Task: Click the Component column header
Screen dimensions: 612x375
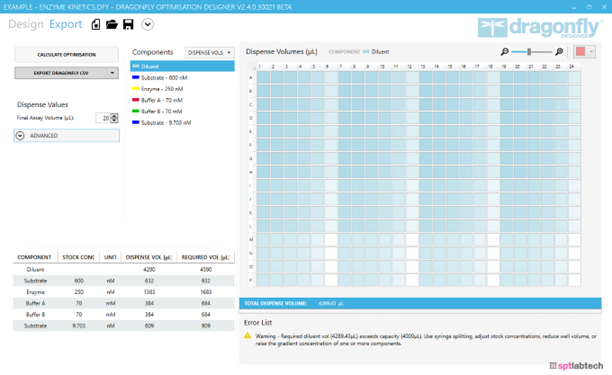Action: [34, 257]
